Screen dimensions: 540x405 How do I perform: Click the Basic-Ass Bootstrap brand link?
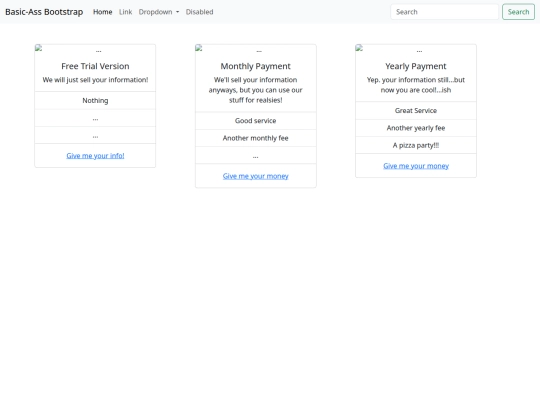[x=44, y=12]
